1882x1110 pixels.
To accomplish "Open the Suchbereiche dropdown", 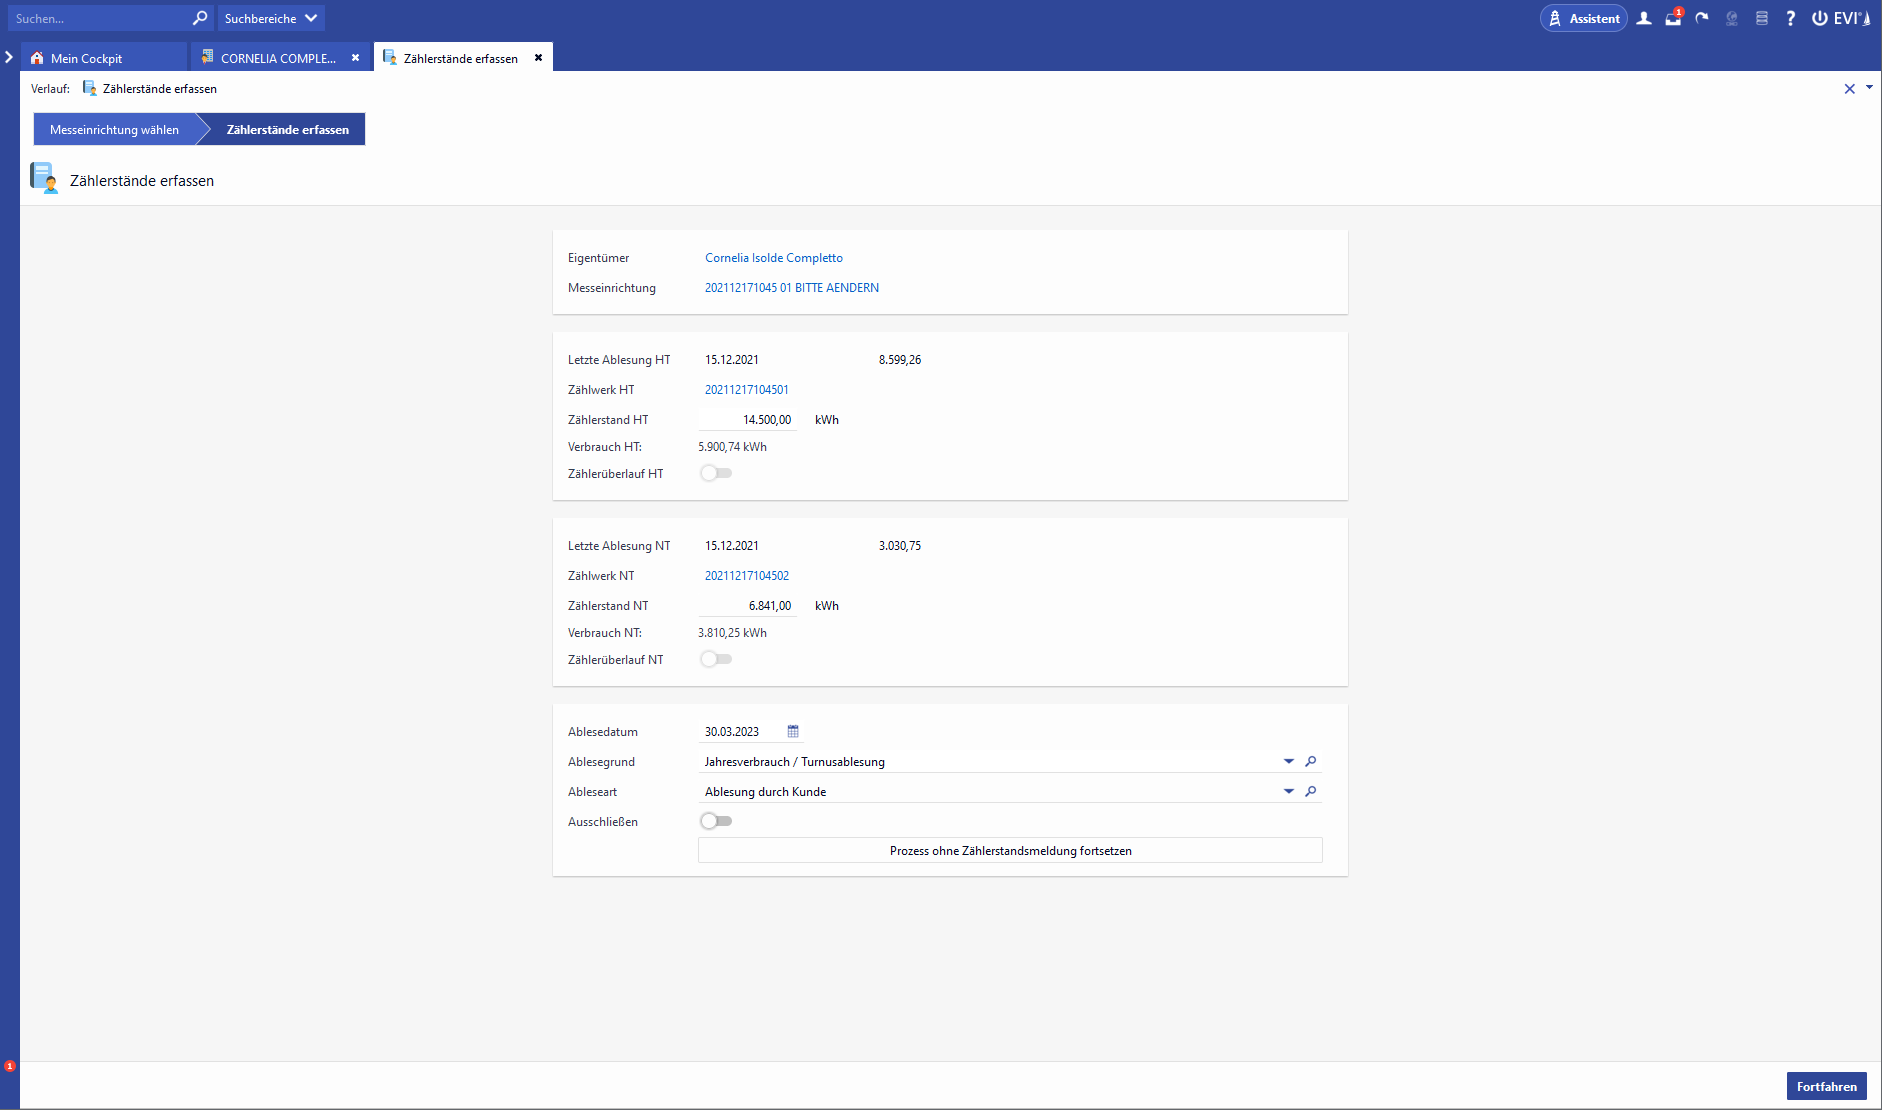I will coord(271,18).
